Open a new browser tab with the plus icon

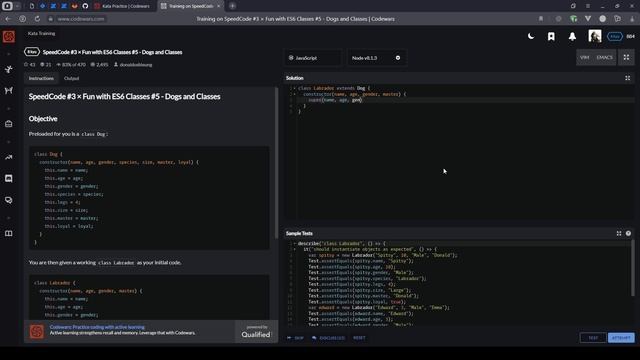(x=232, y=6)
